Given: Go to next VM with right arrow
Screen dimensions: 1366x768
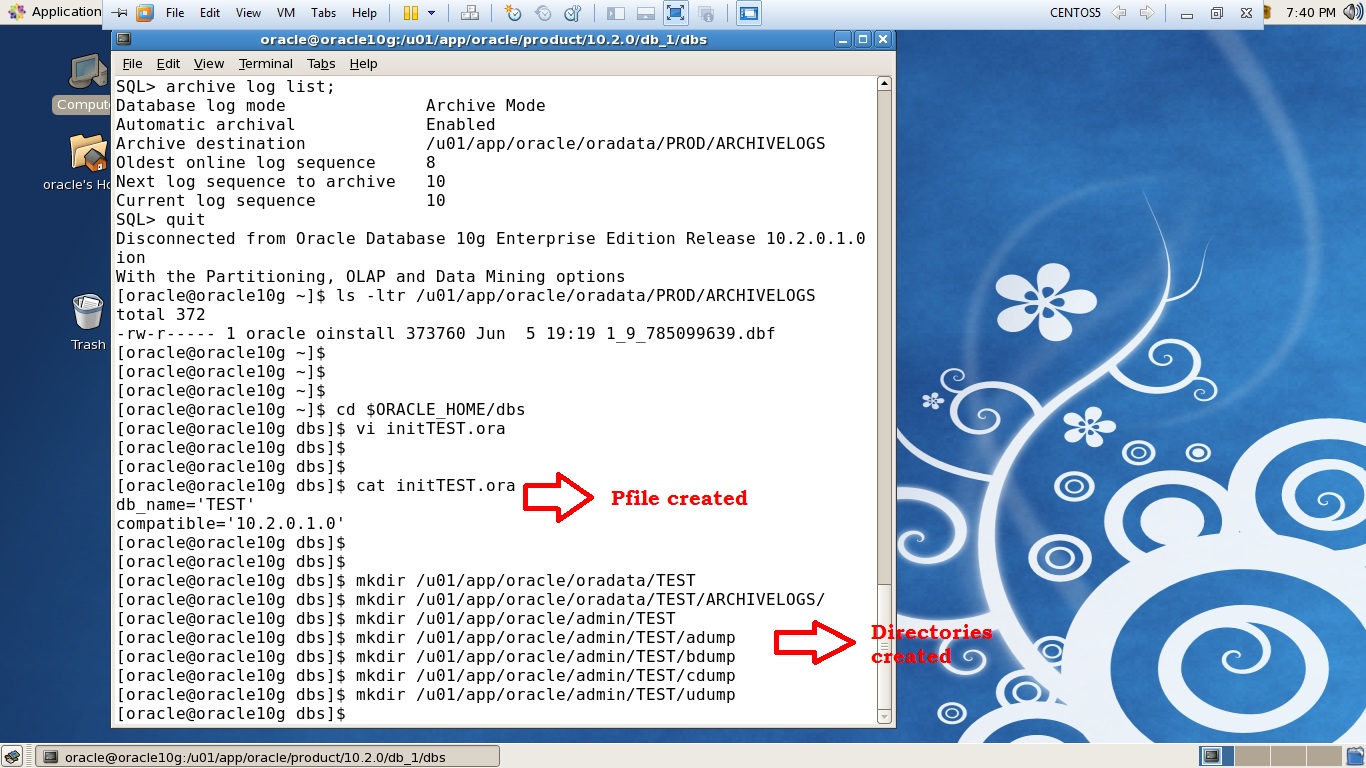Looking at the screenshot, I should 1147,13.
